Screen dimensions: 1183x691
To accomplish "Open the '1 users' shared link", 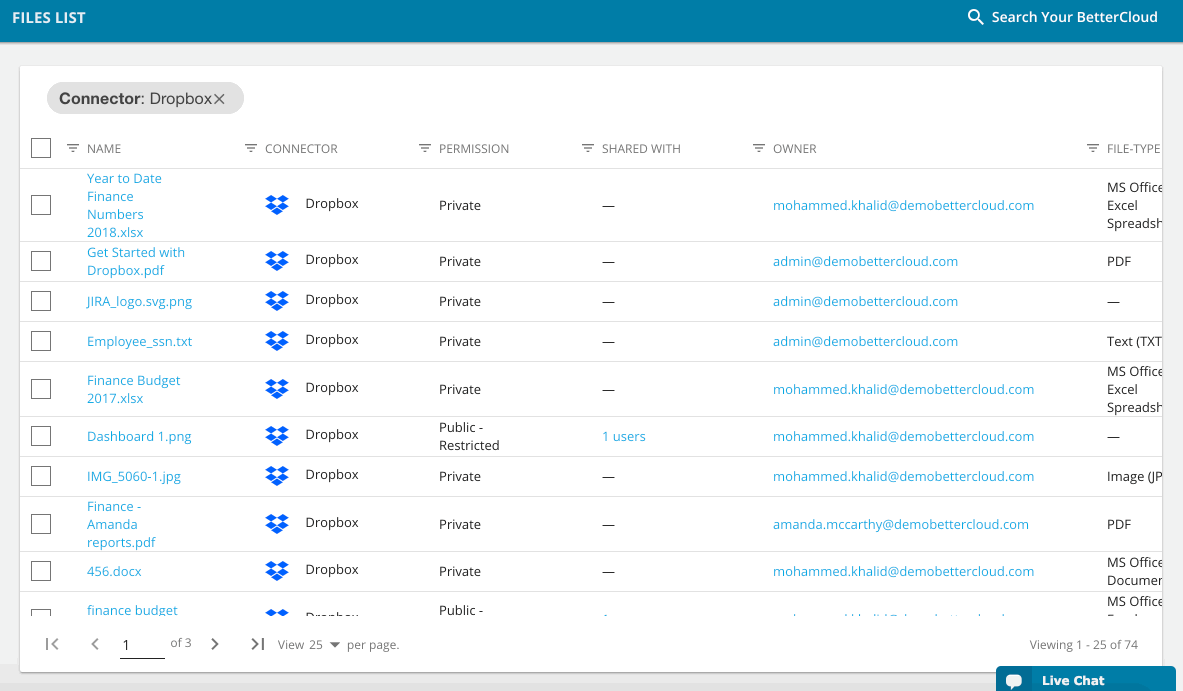I will (x=623, y=436).
